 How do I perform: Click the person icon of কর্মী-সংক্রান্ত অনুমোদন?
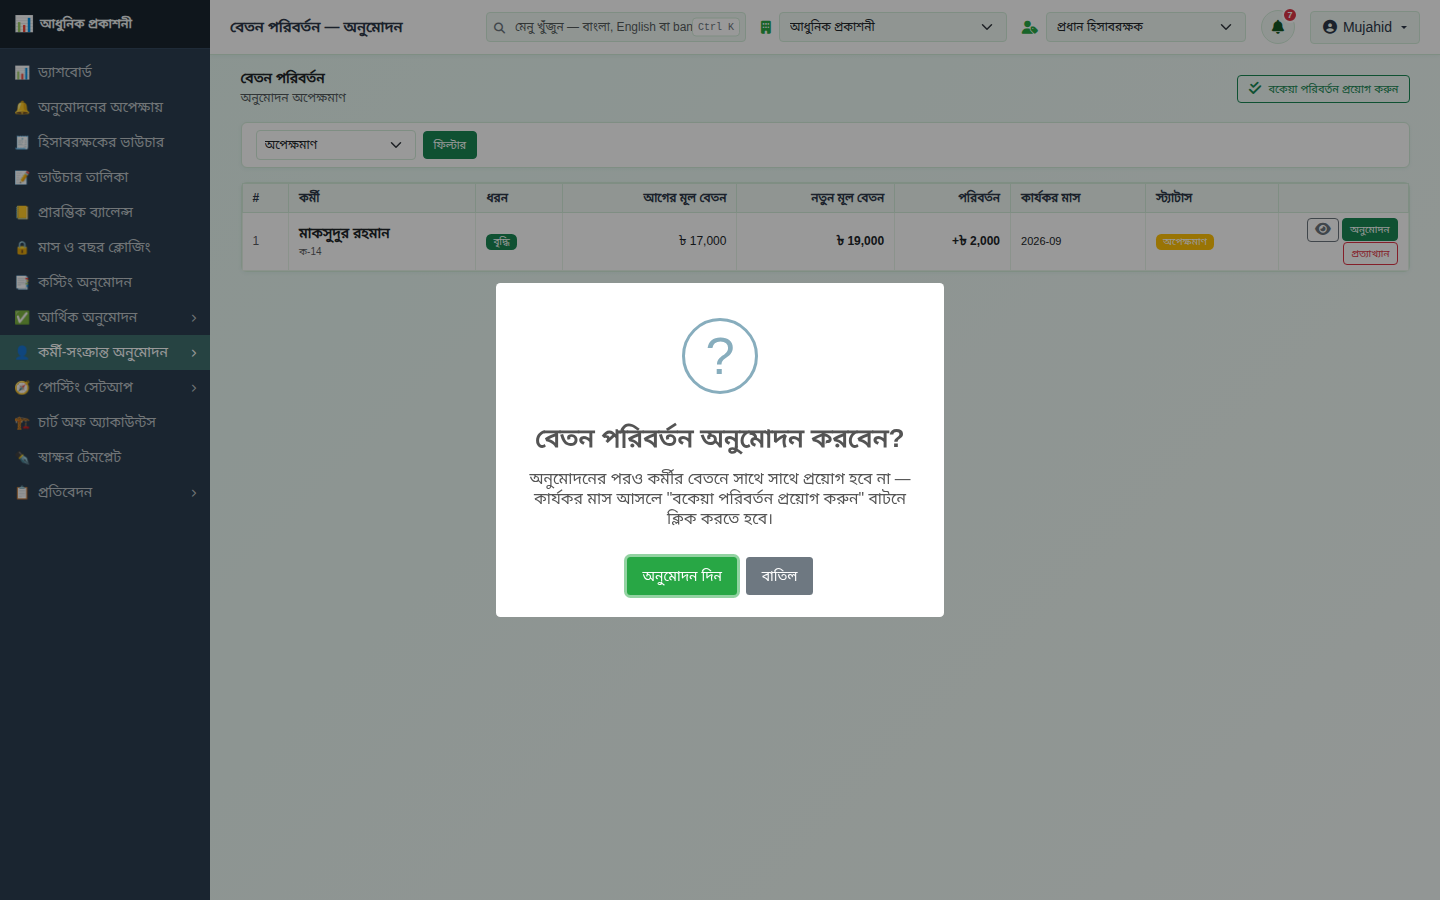[x=22, y=352]
